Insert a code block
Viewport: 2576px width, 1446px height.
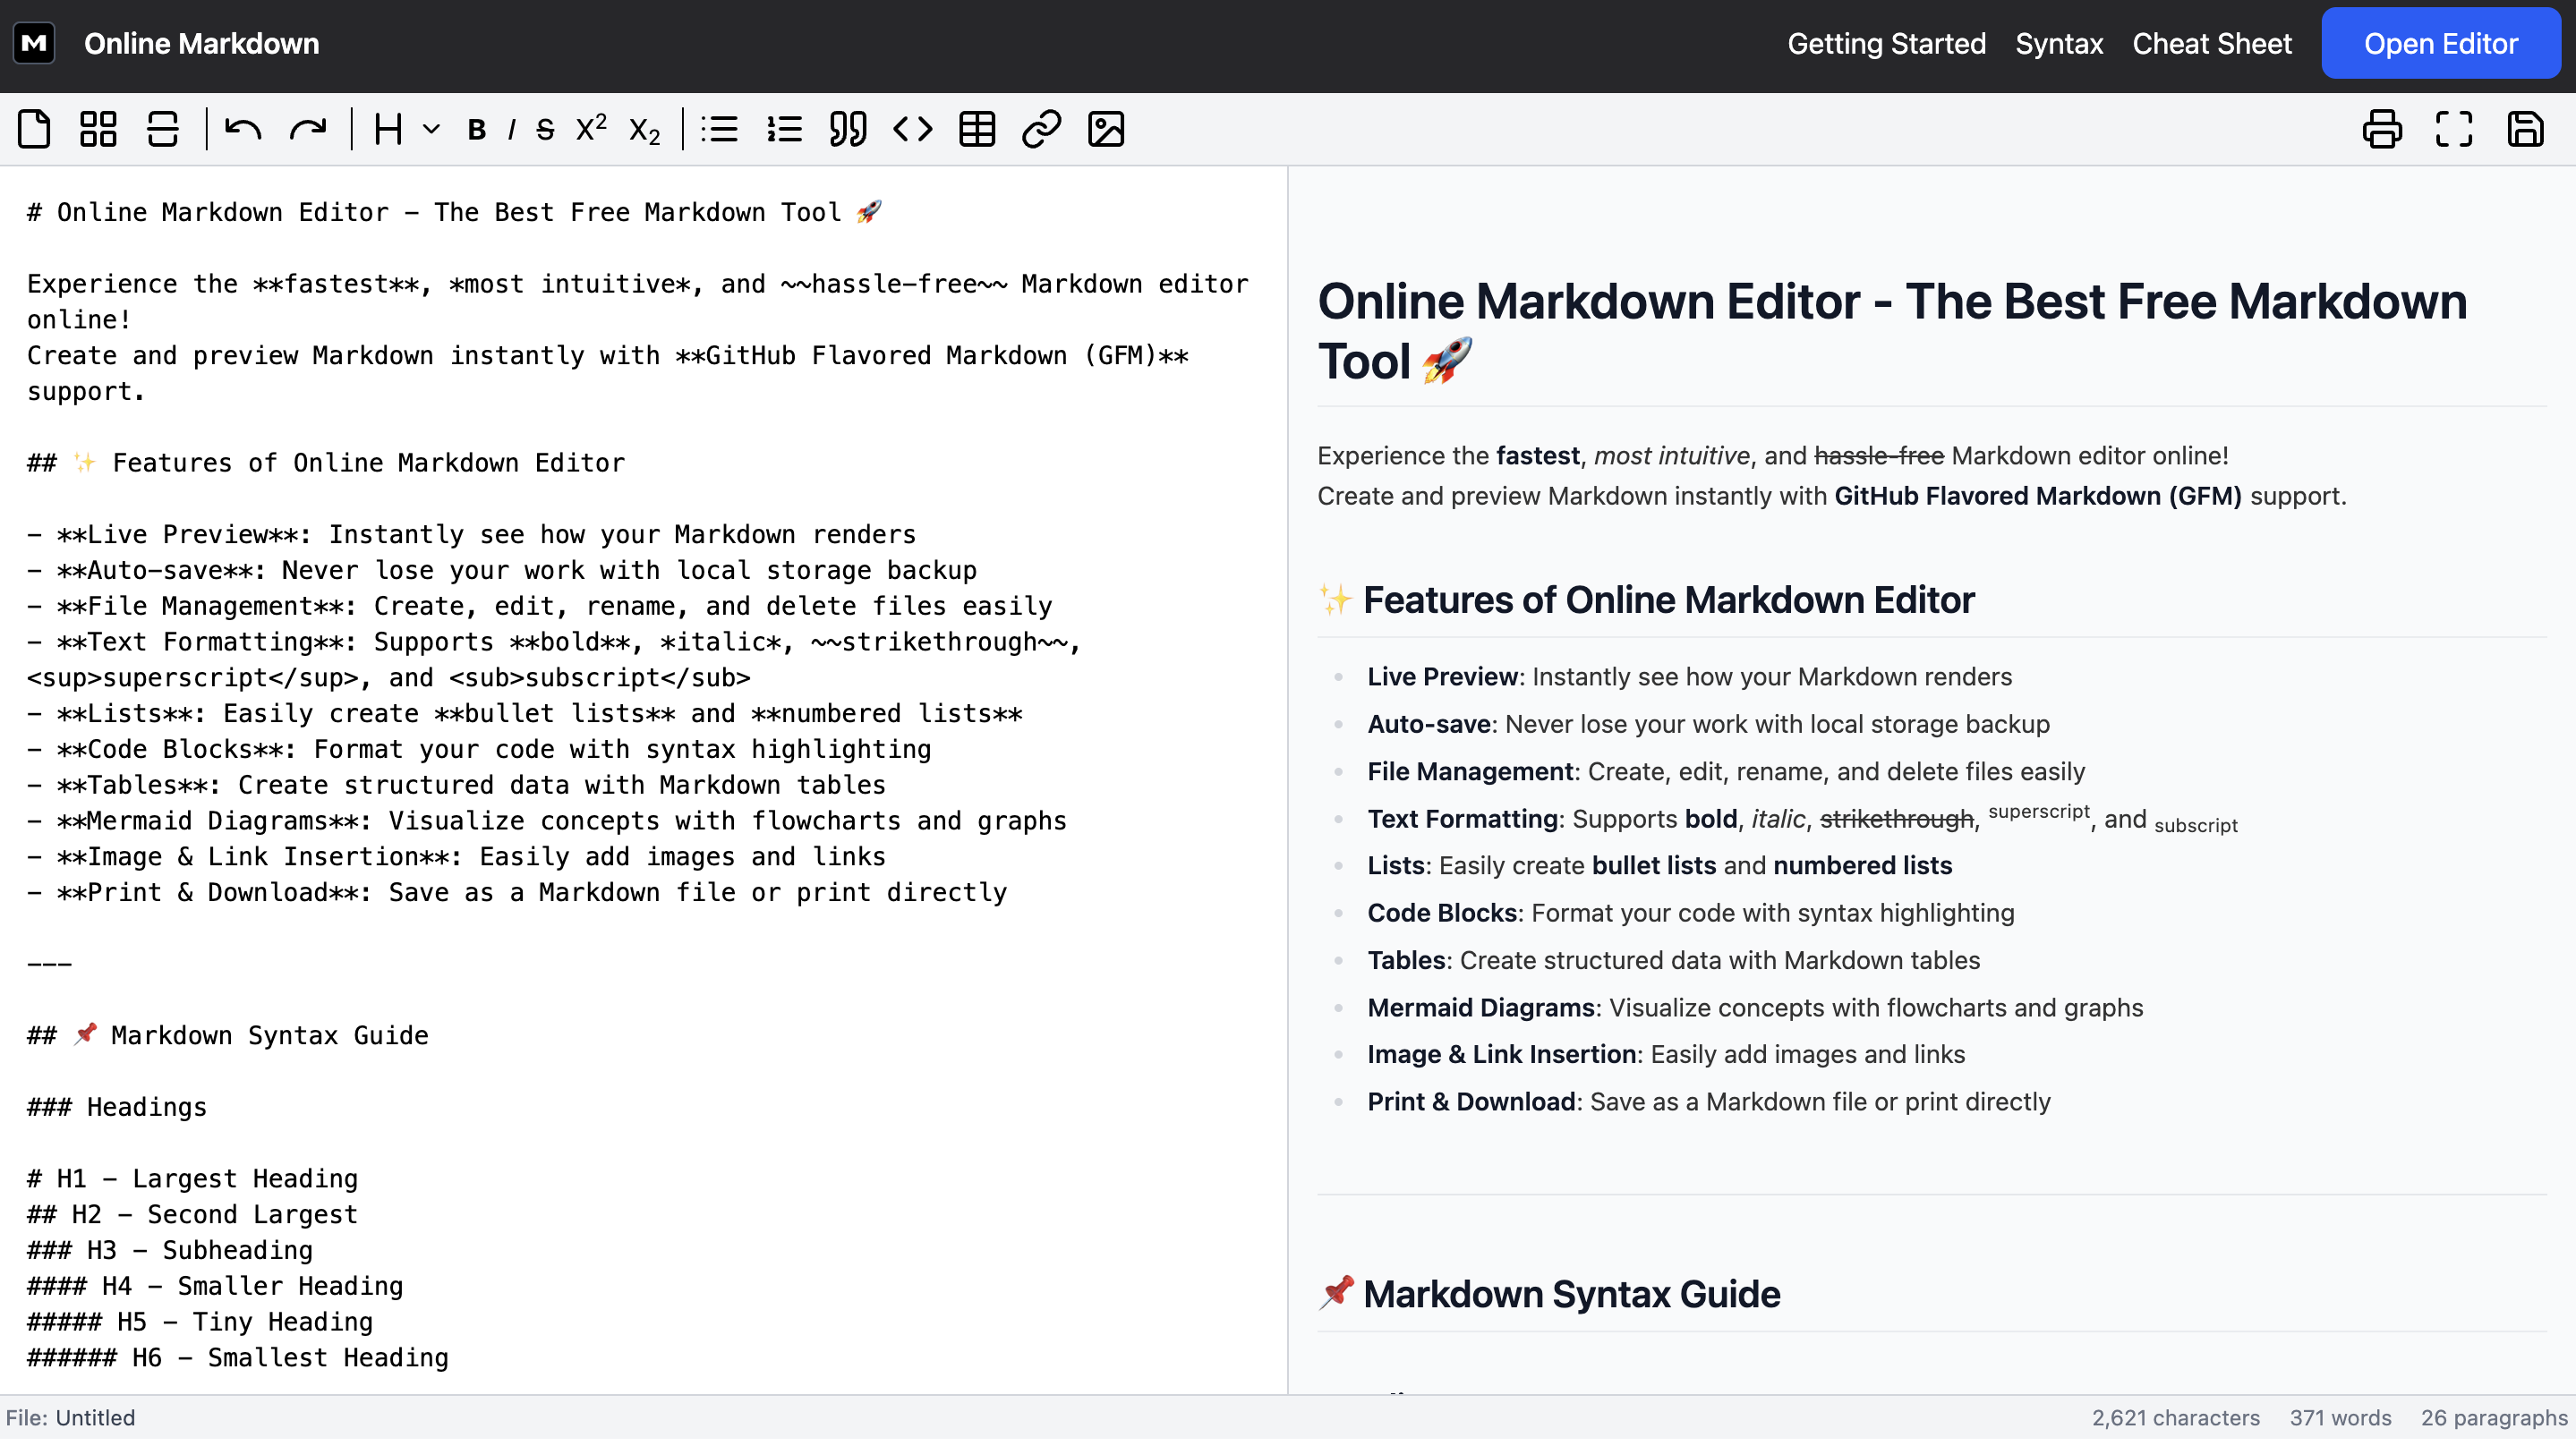tap(913, 129)
